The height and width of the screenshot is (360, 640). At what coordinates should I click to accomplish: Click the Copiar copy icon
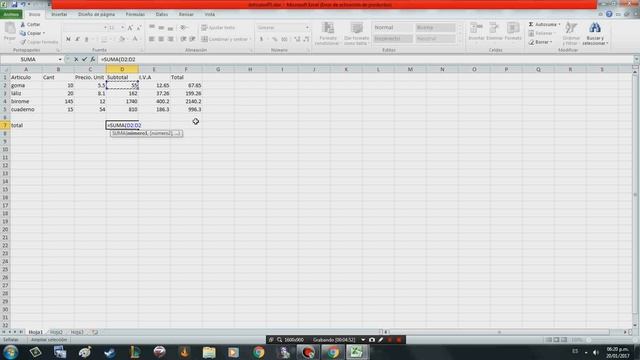click(x=23, y=33)
